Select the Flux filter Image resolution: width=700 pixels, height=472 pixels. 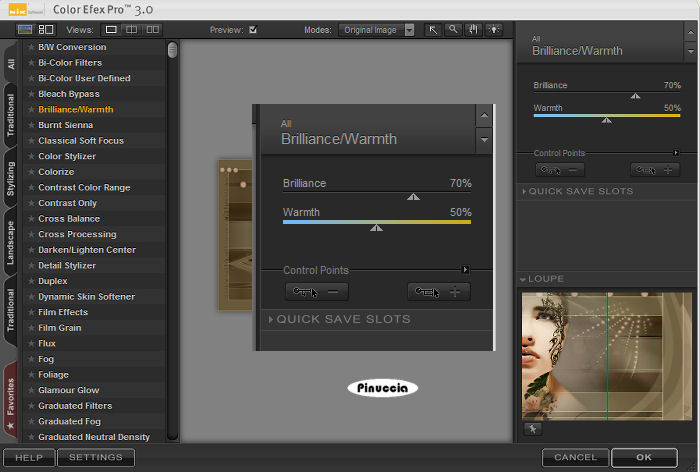(x=47, y=343)
